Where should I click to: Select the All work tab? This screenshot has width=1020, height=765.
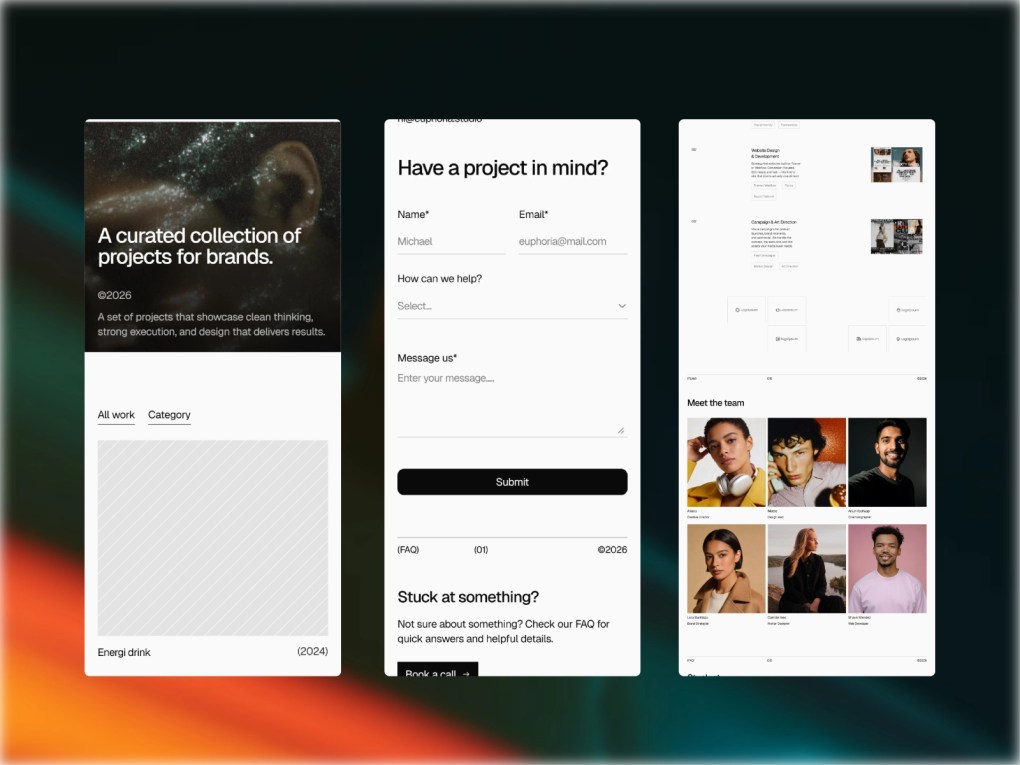point(116,415)
